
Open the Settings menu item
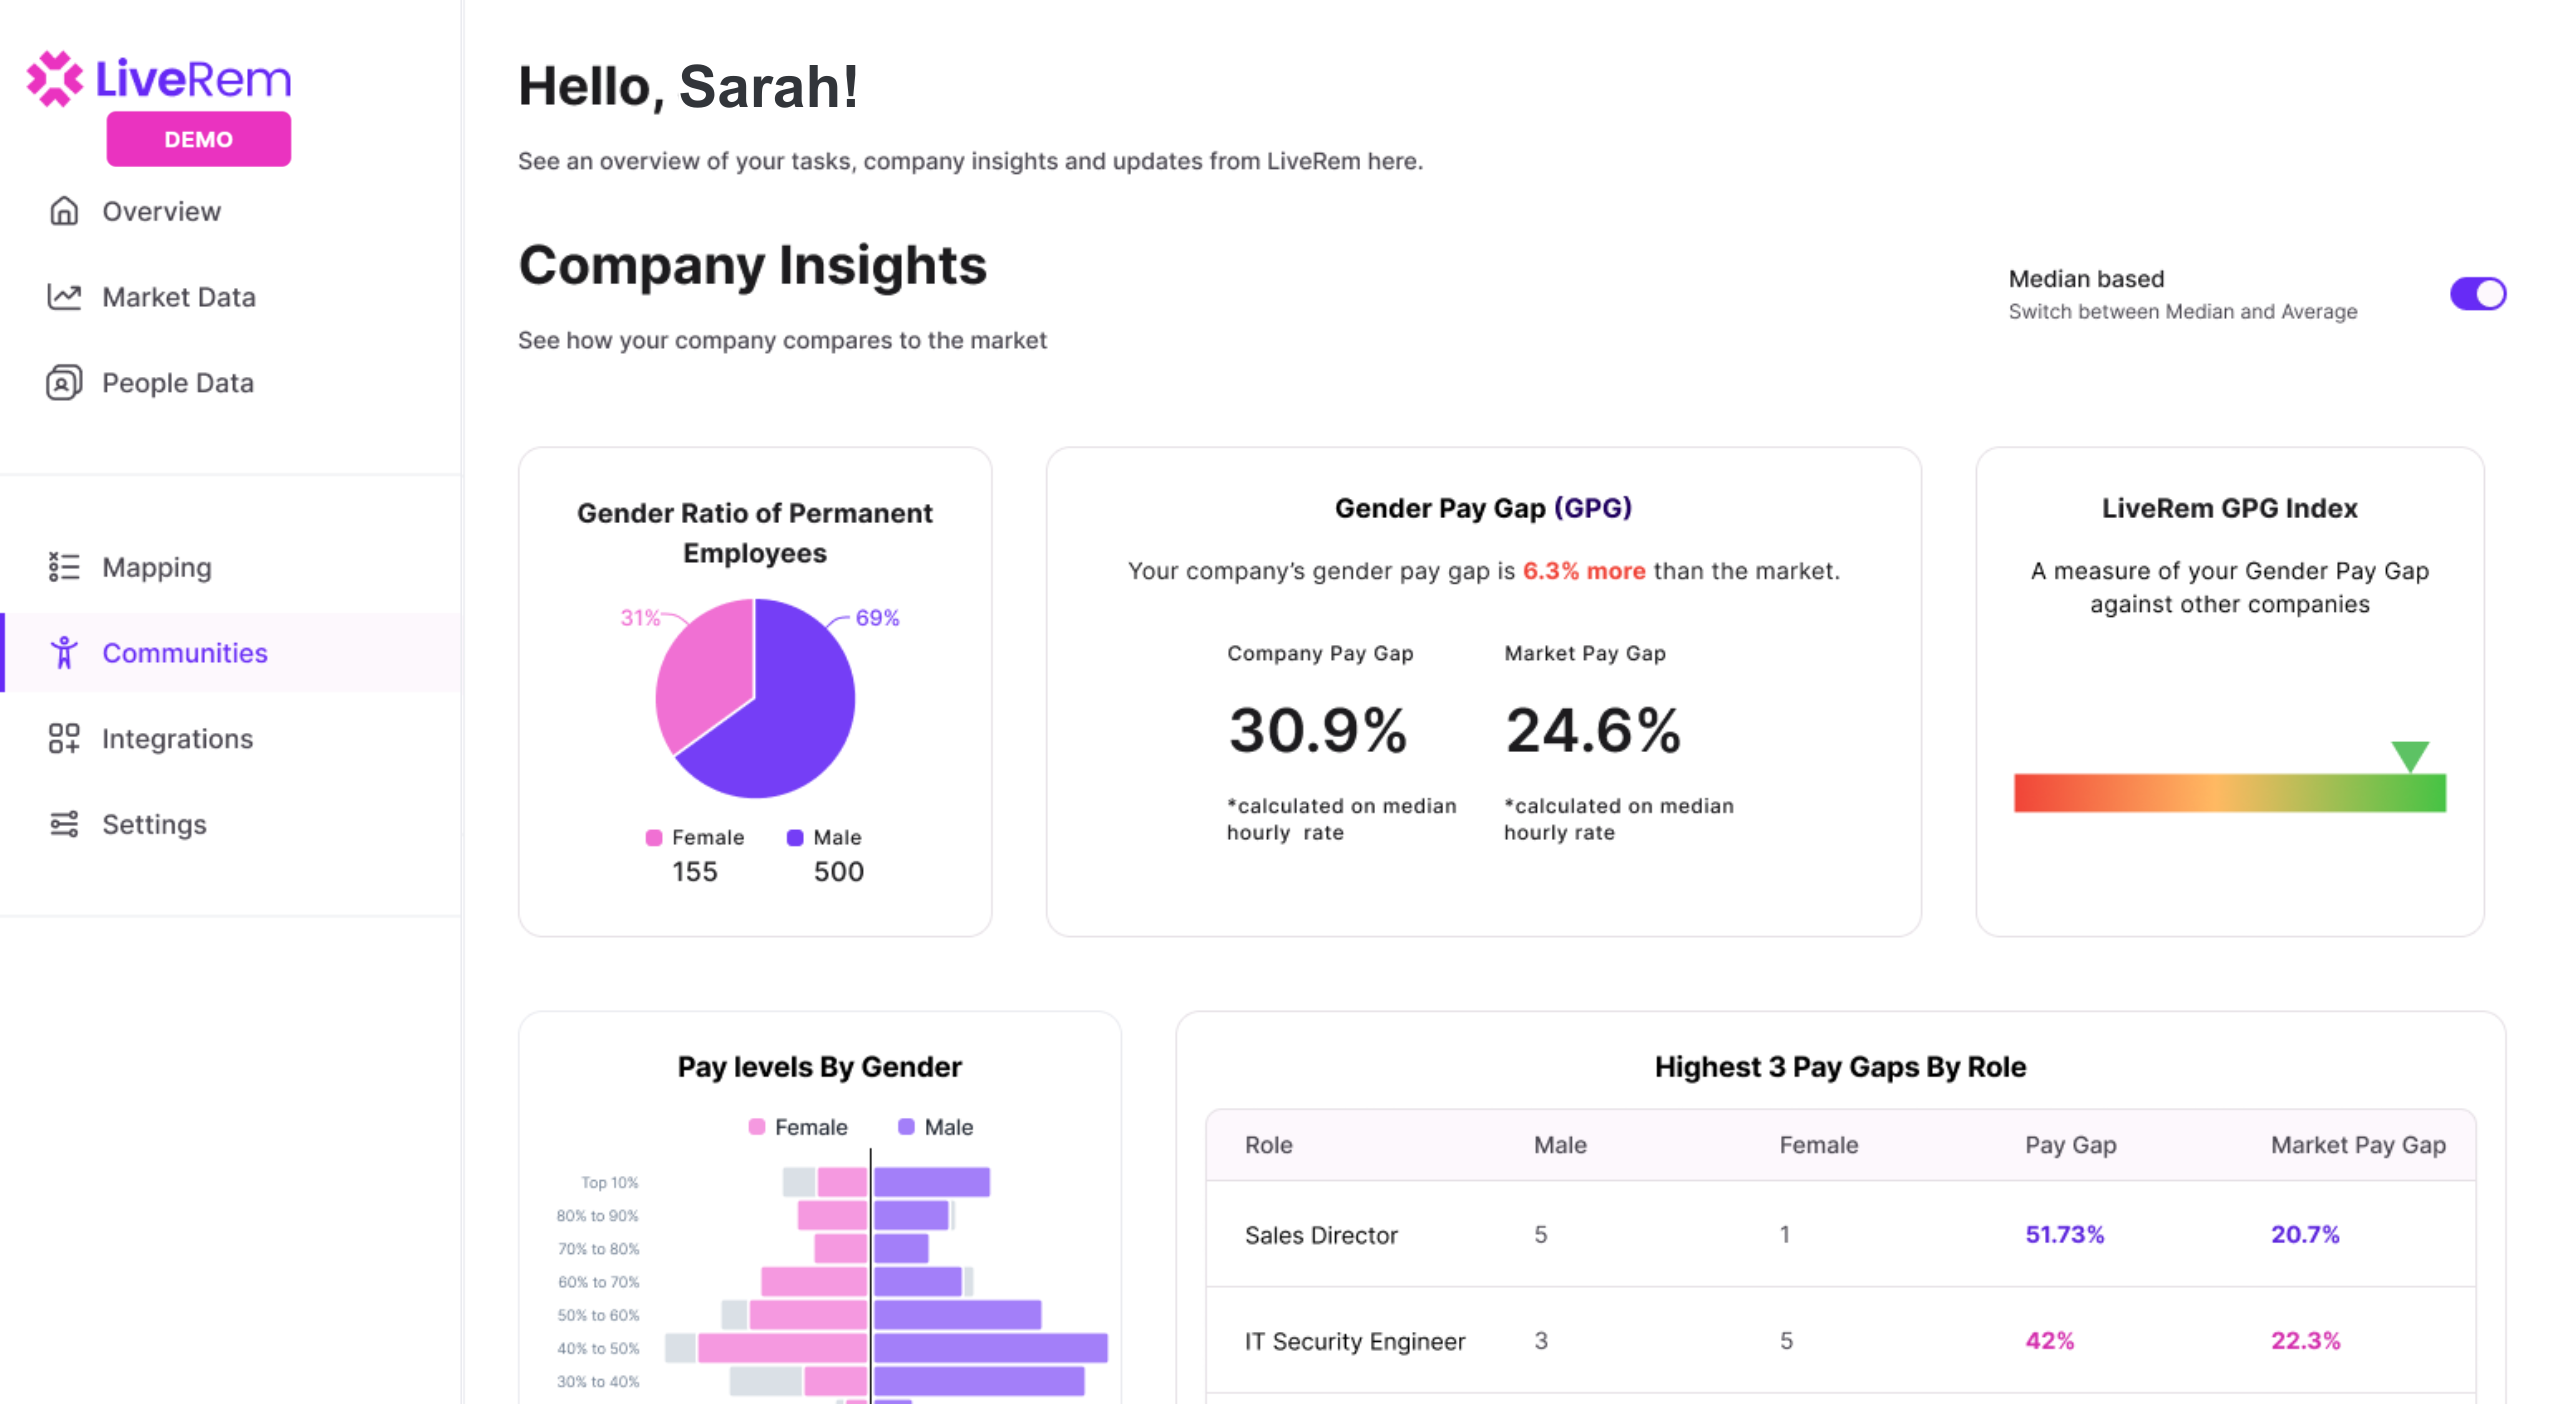click(x=154, y=824)
